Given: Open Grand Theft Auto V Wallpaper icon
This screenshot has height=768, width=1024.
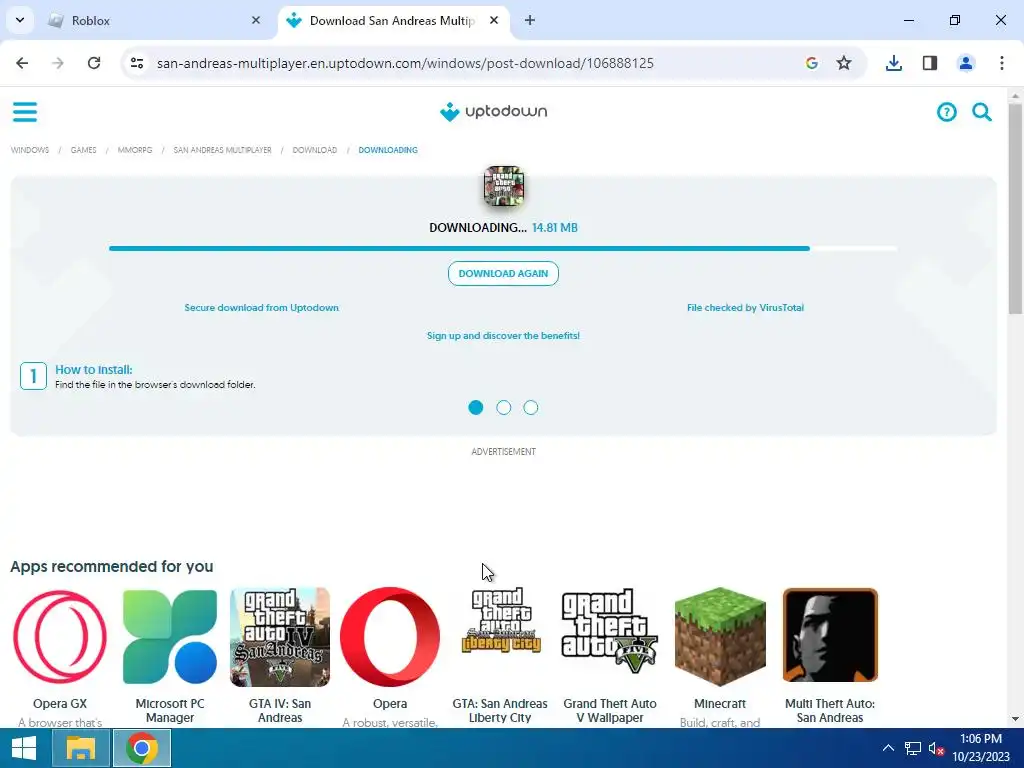Looking at the screenshot, I should (610, 631).
